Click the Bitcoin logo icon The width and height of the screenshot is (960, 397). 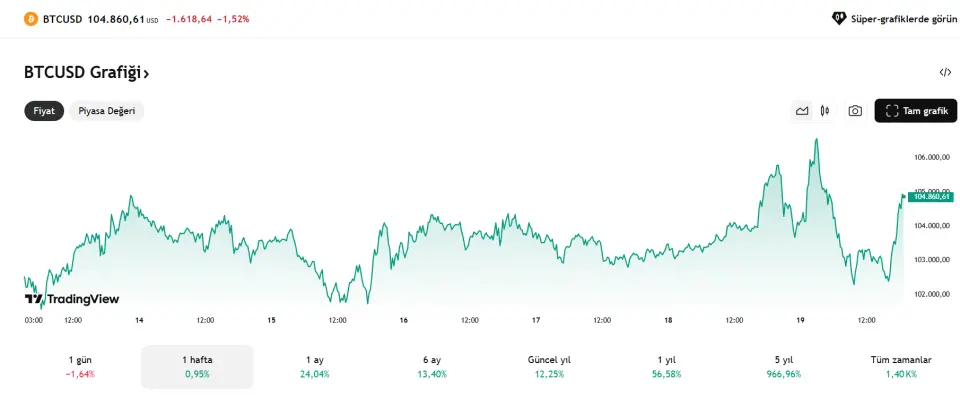pyautogui.click(x=31, y=19)
